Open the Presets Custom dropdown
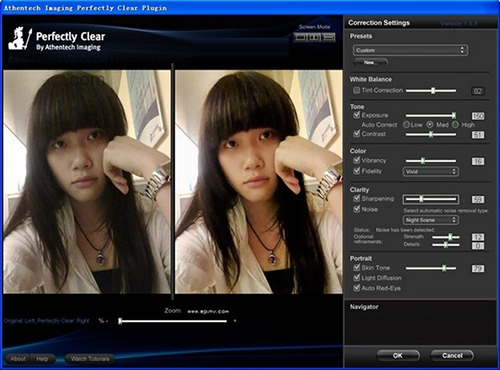The height and width of the screenshot is (370, 500). (x=410, y=50)
